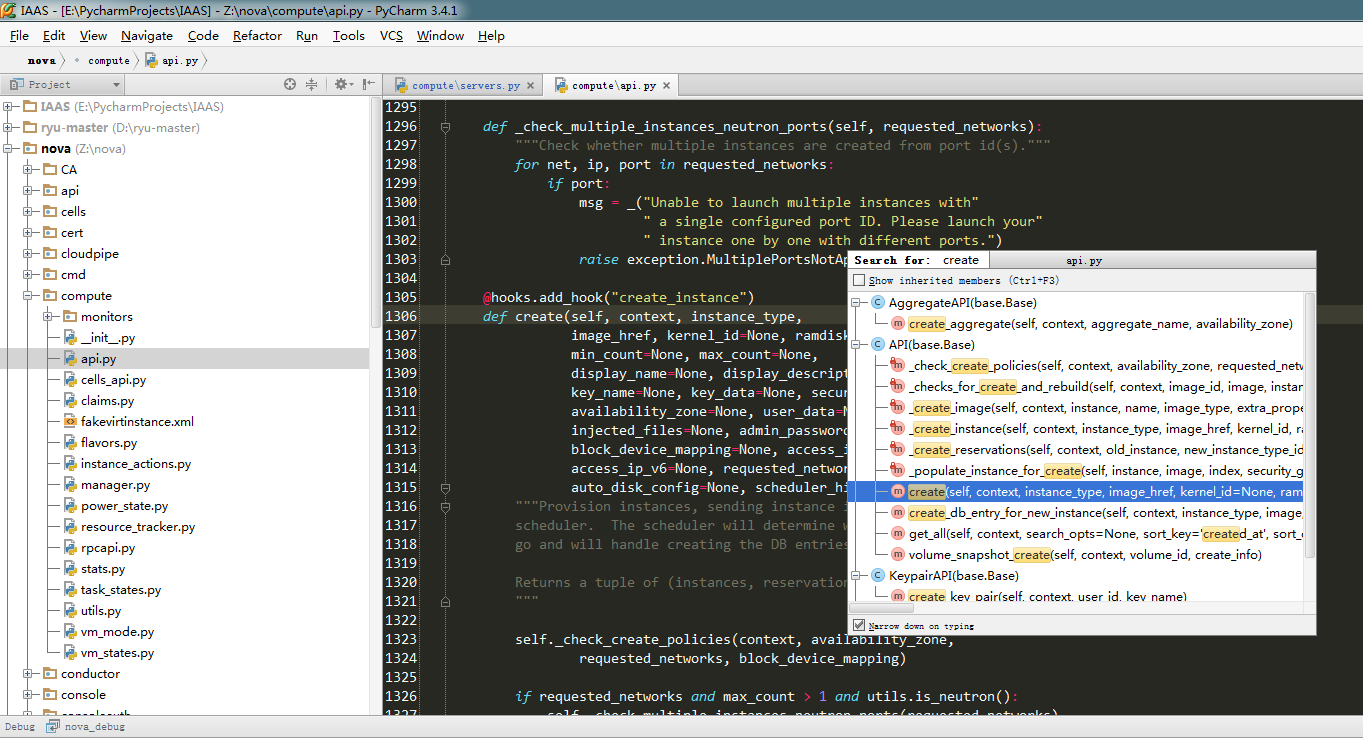Select vm_states.py in project tree
1363x738 pixels.
point(117,652)
